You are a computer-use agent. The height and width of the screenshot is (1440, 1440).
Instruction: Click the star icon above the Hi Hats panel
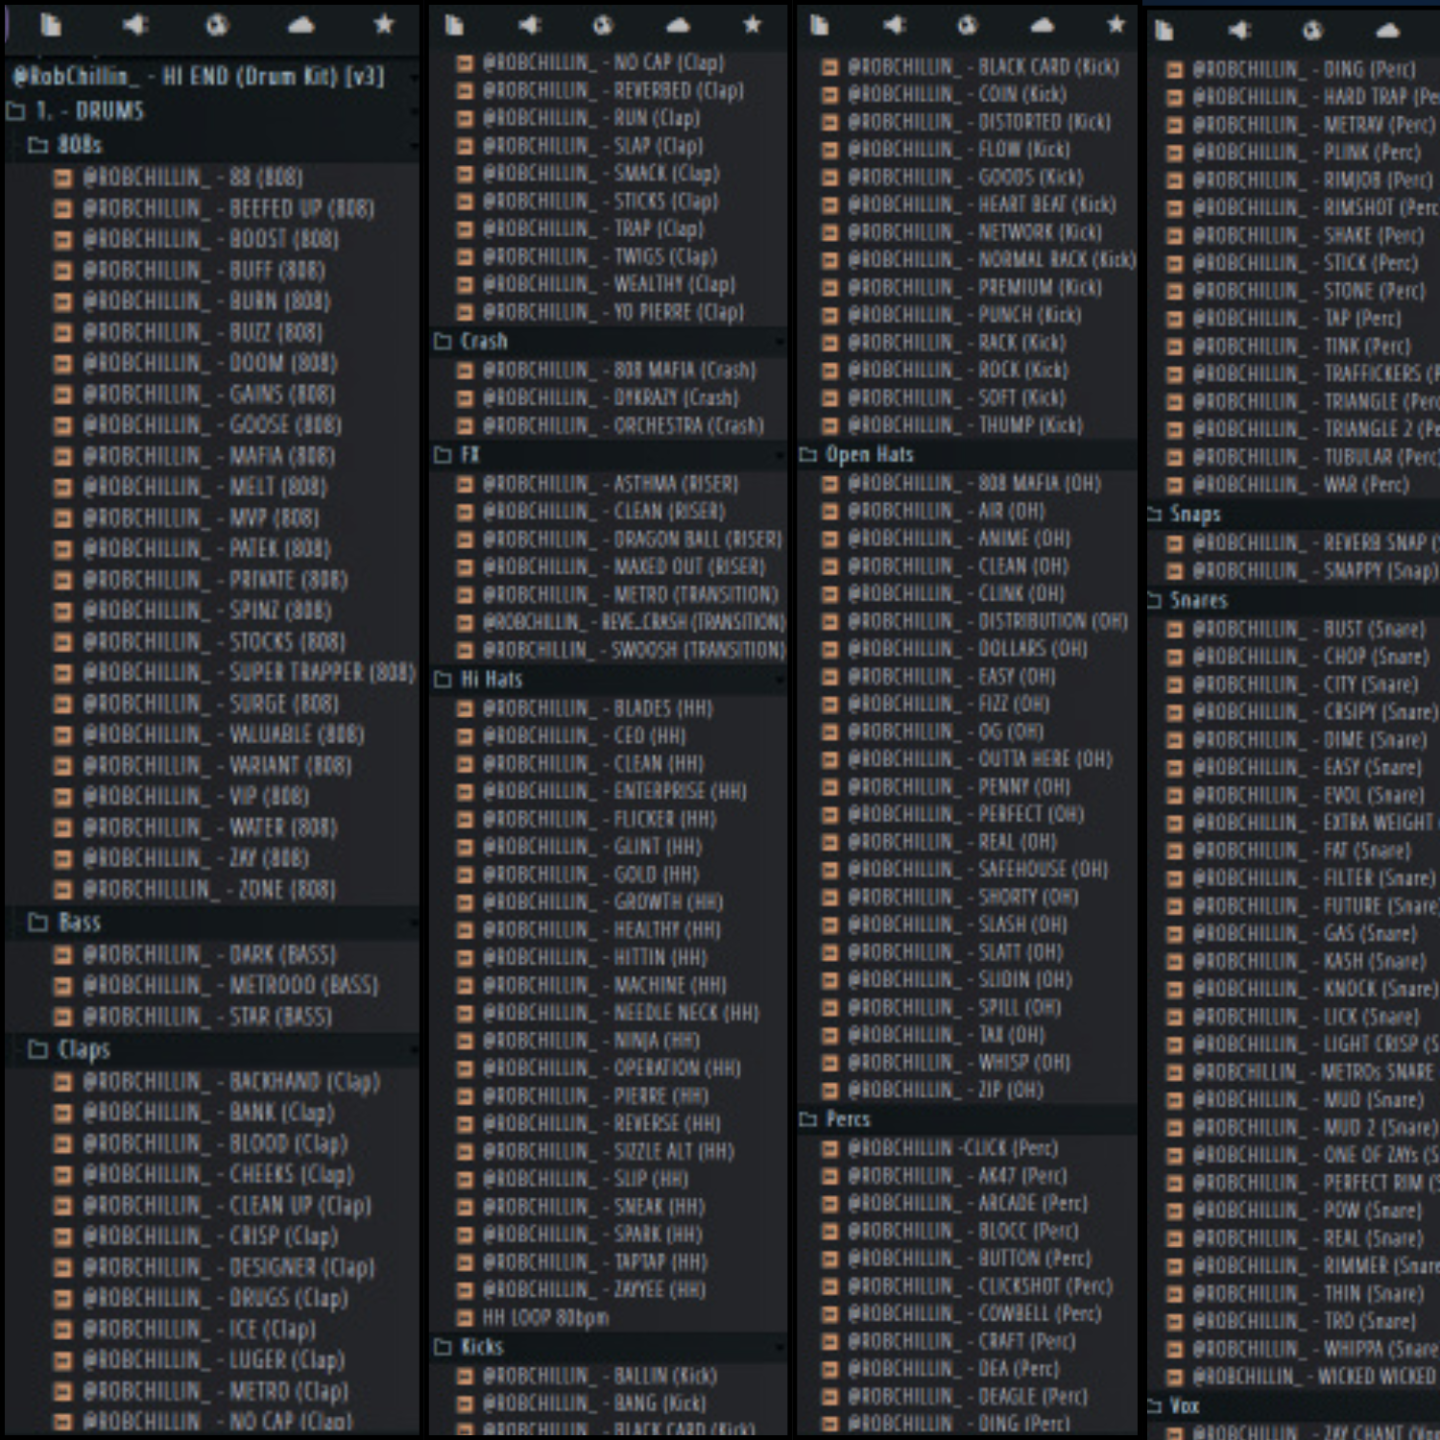click(x=752, y=25)
